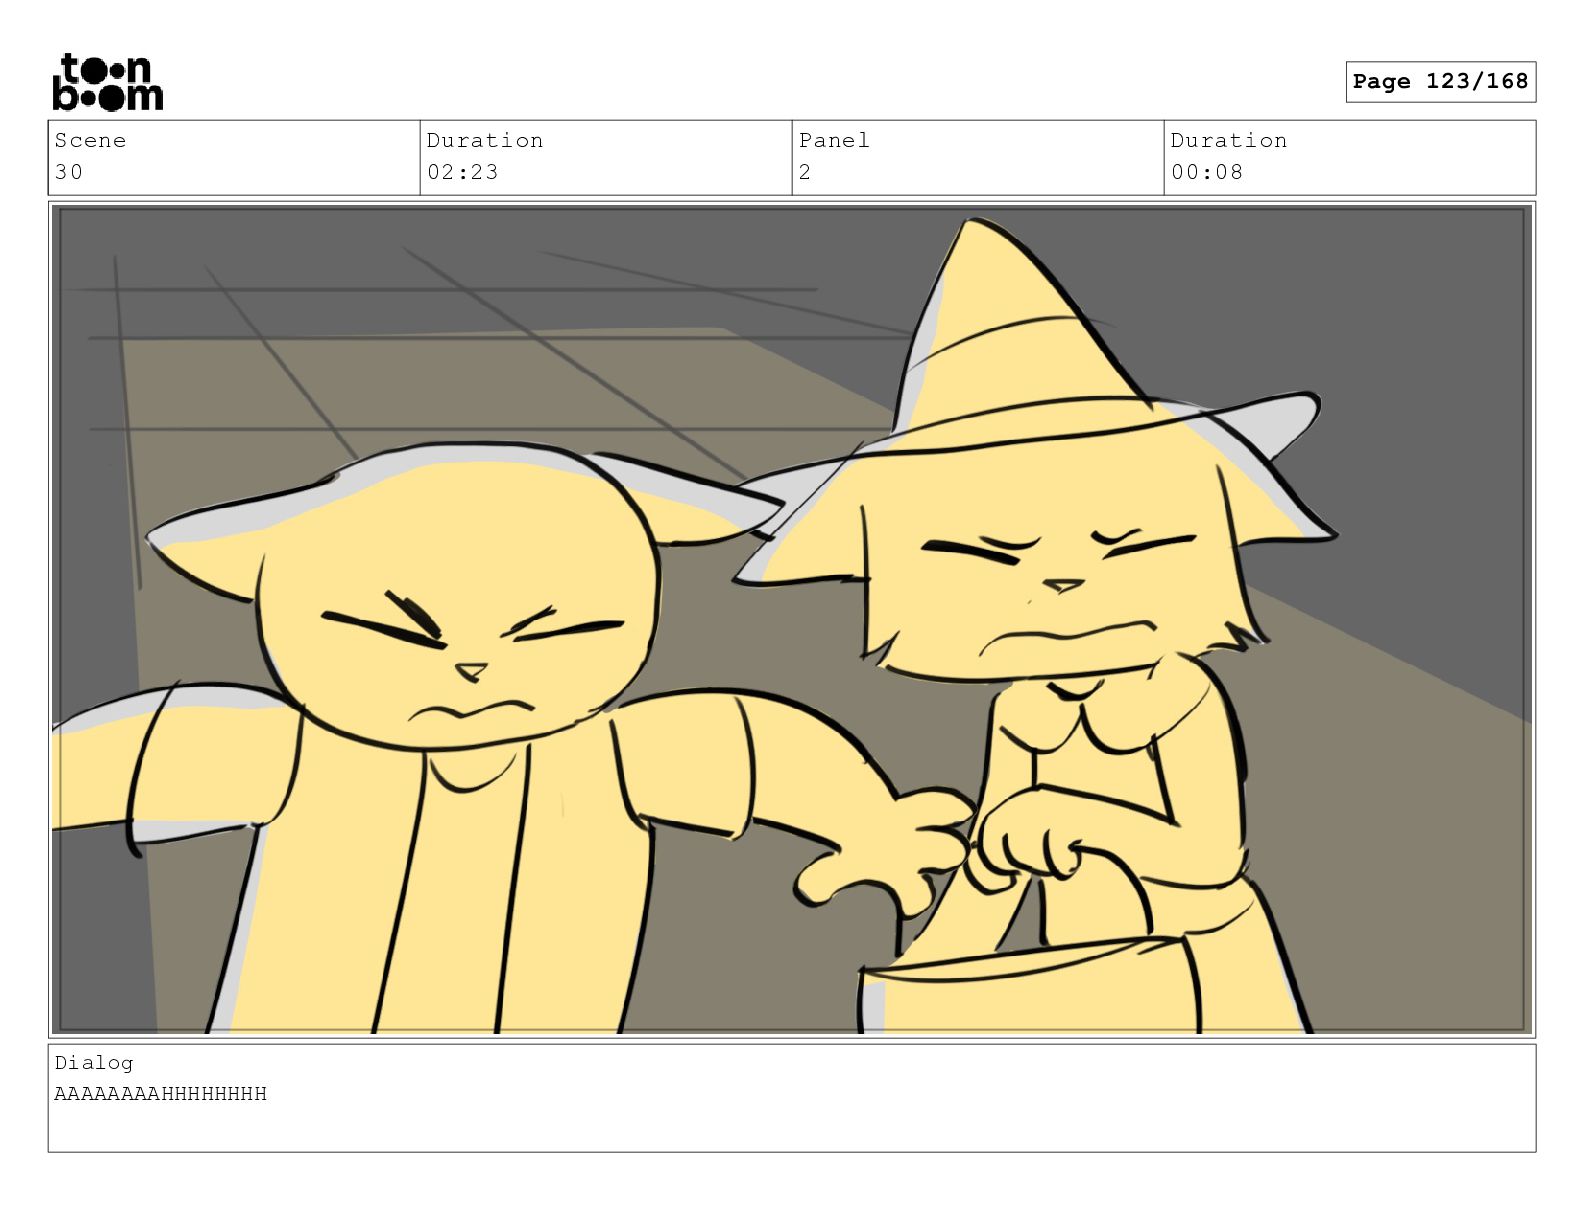Click the scene number 30
Image resolution: width=1584 pixels, height=1224 pixels.
69,172
